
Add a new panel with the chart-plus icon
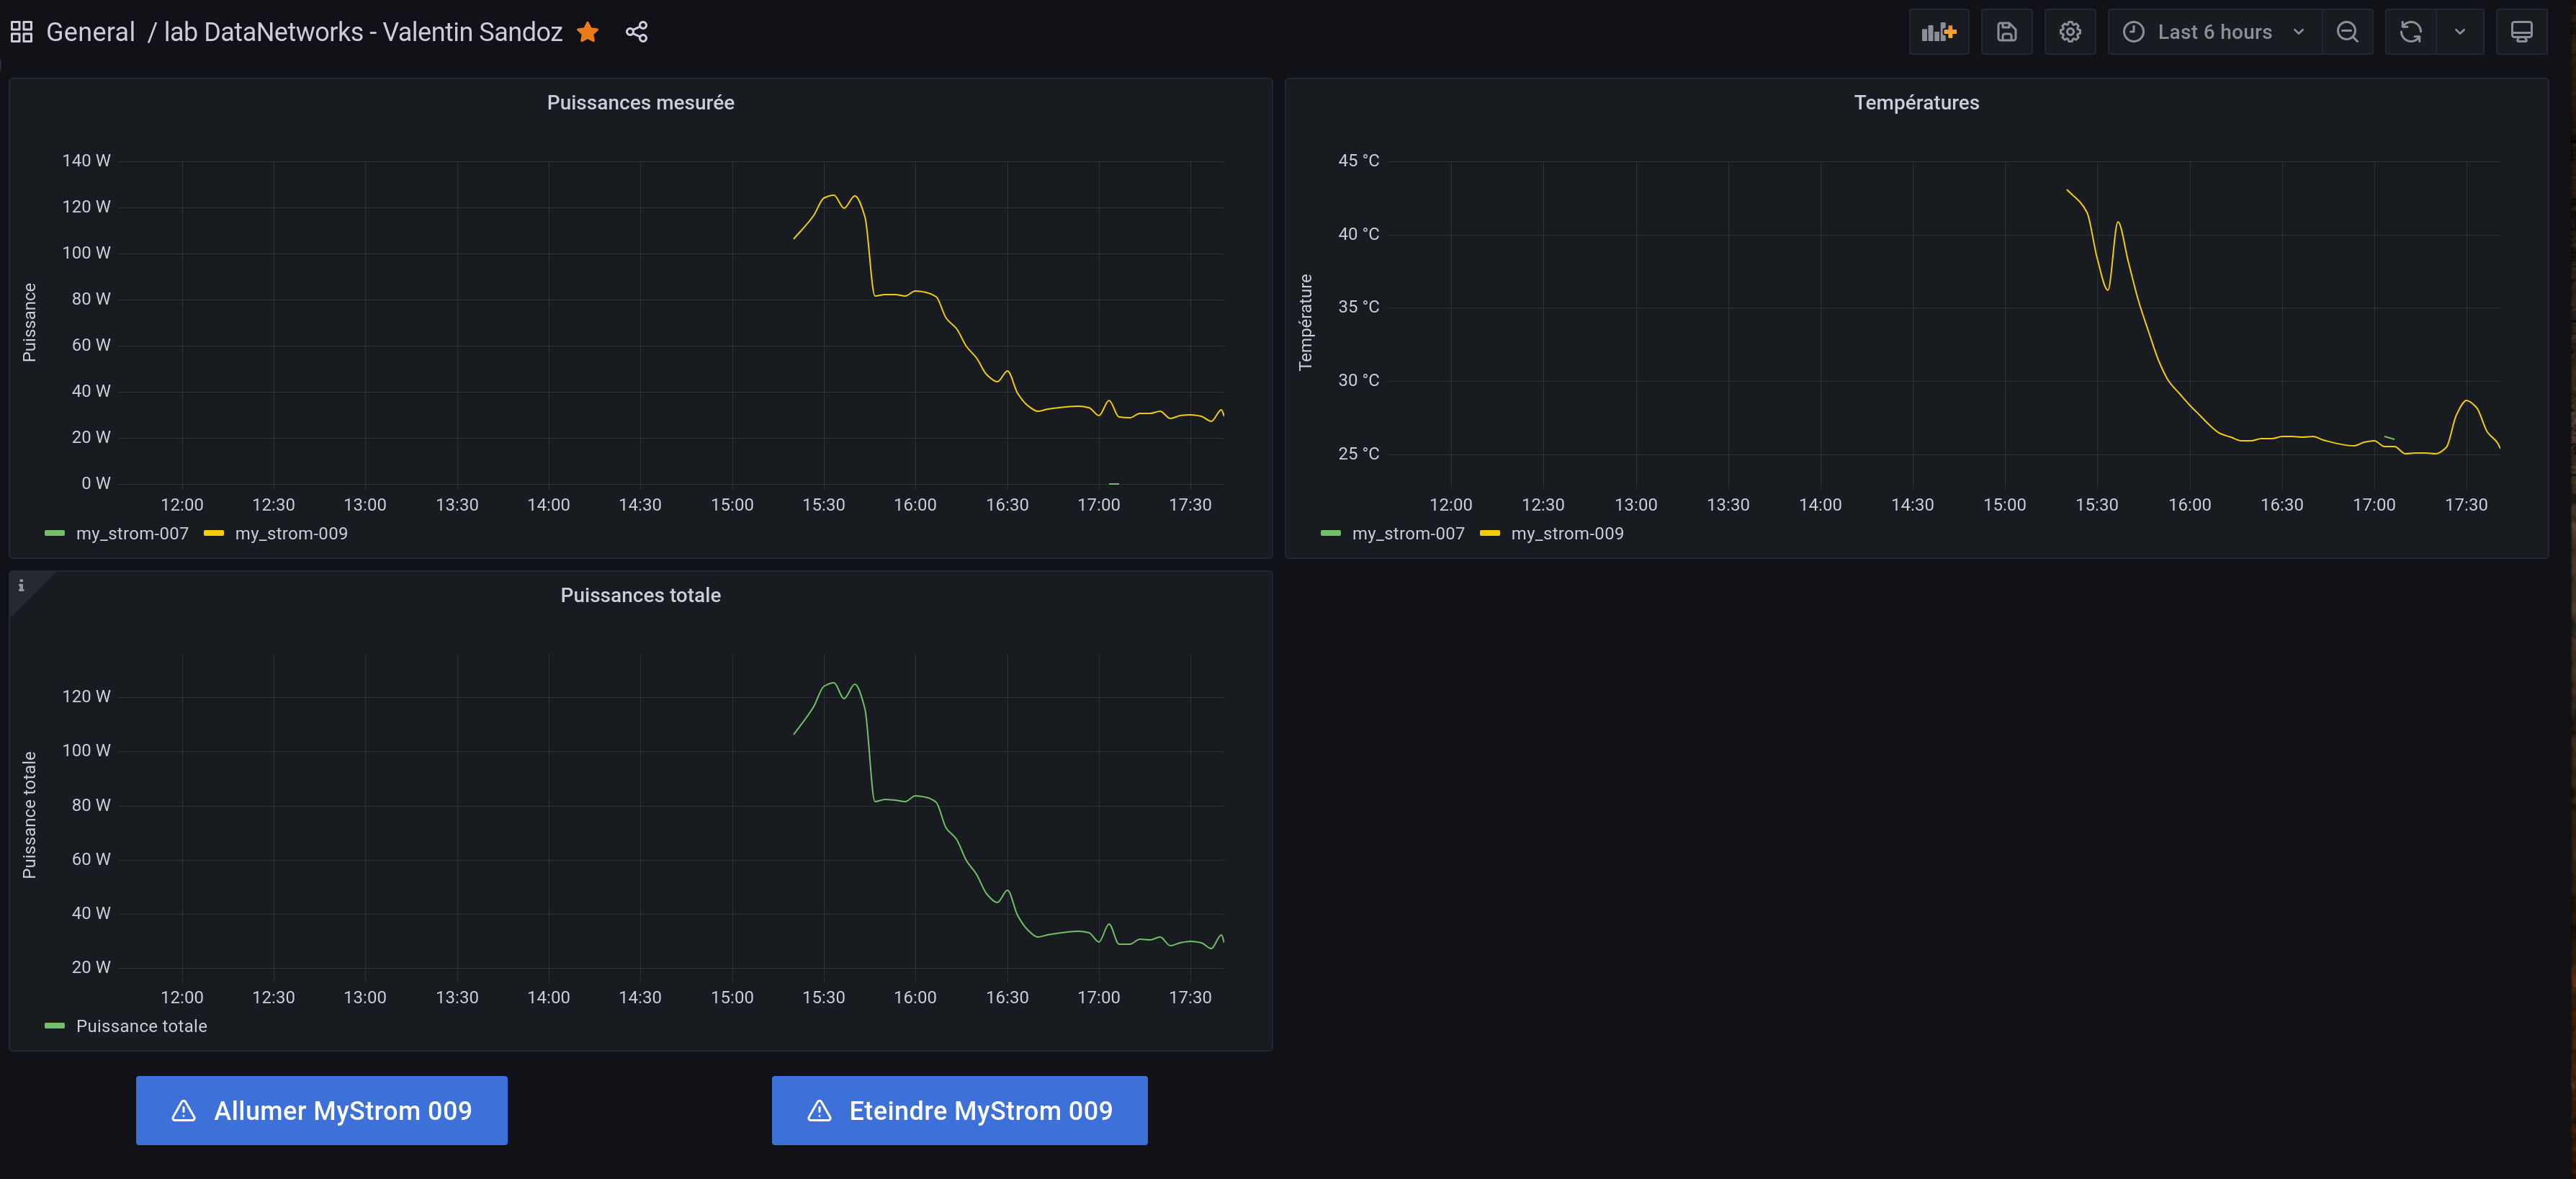[x=1938, y=32]
